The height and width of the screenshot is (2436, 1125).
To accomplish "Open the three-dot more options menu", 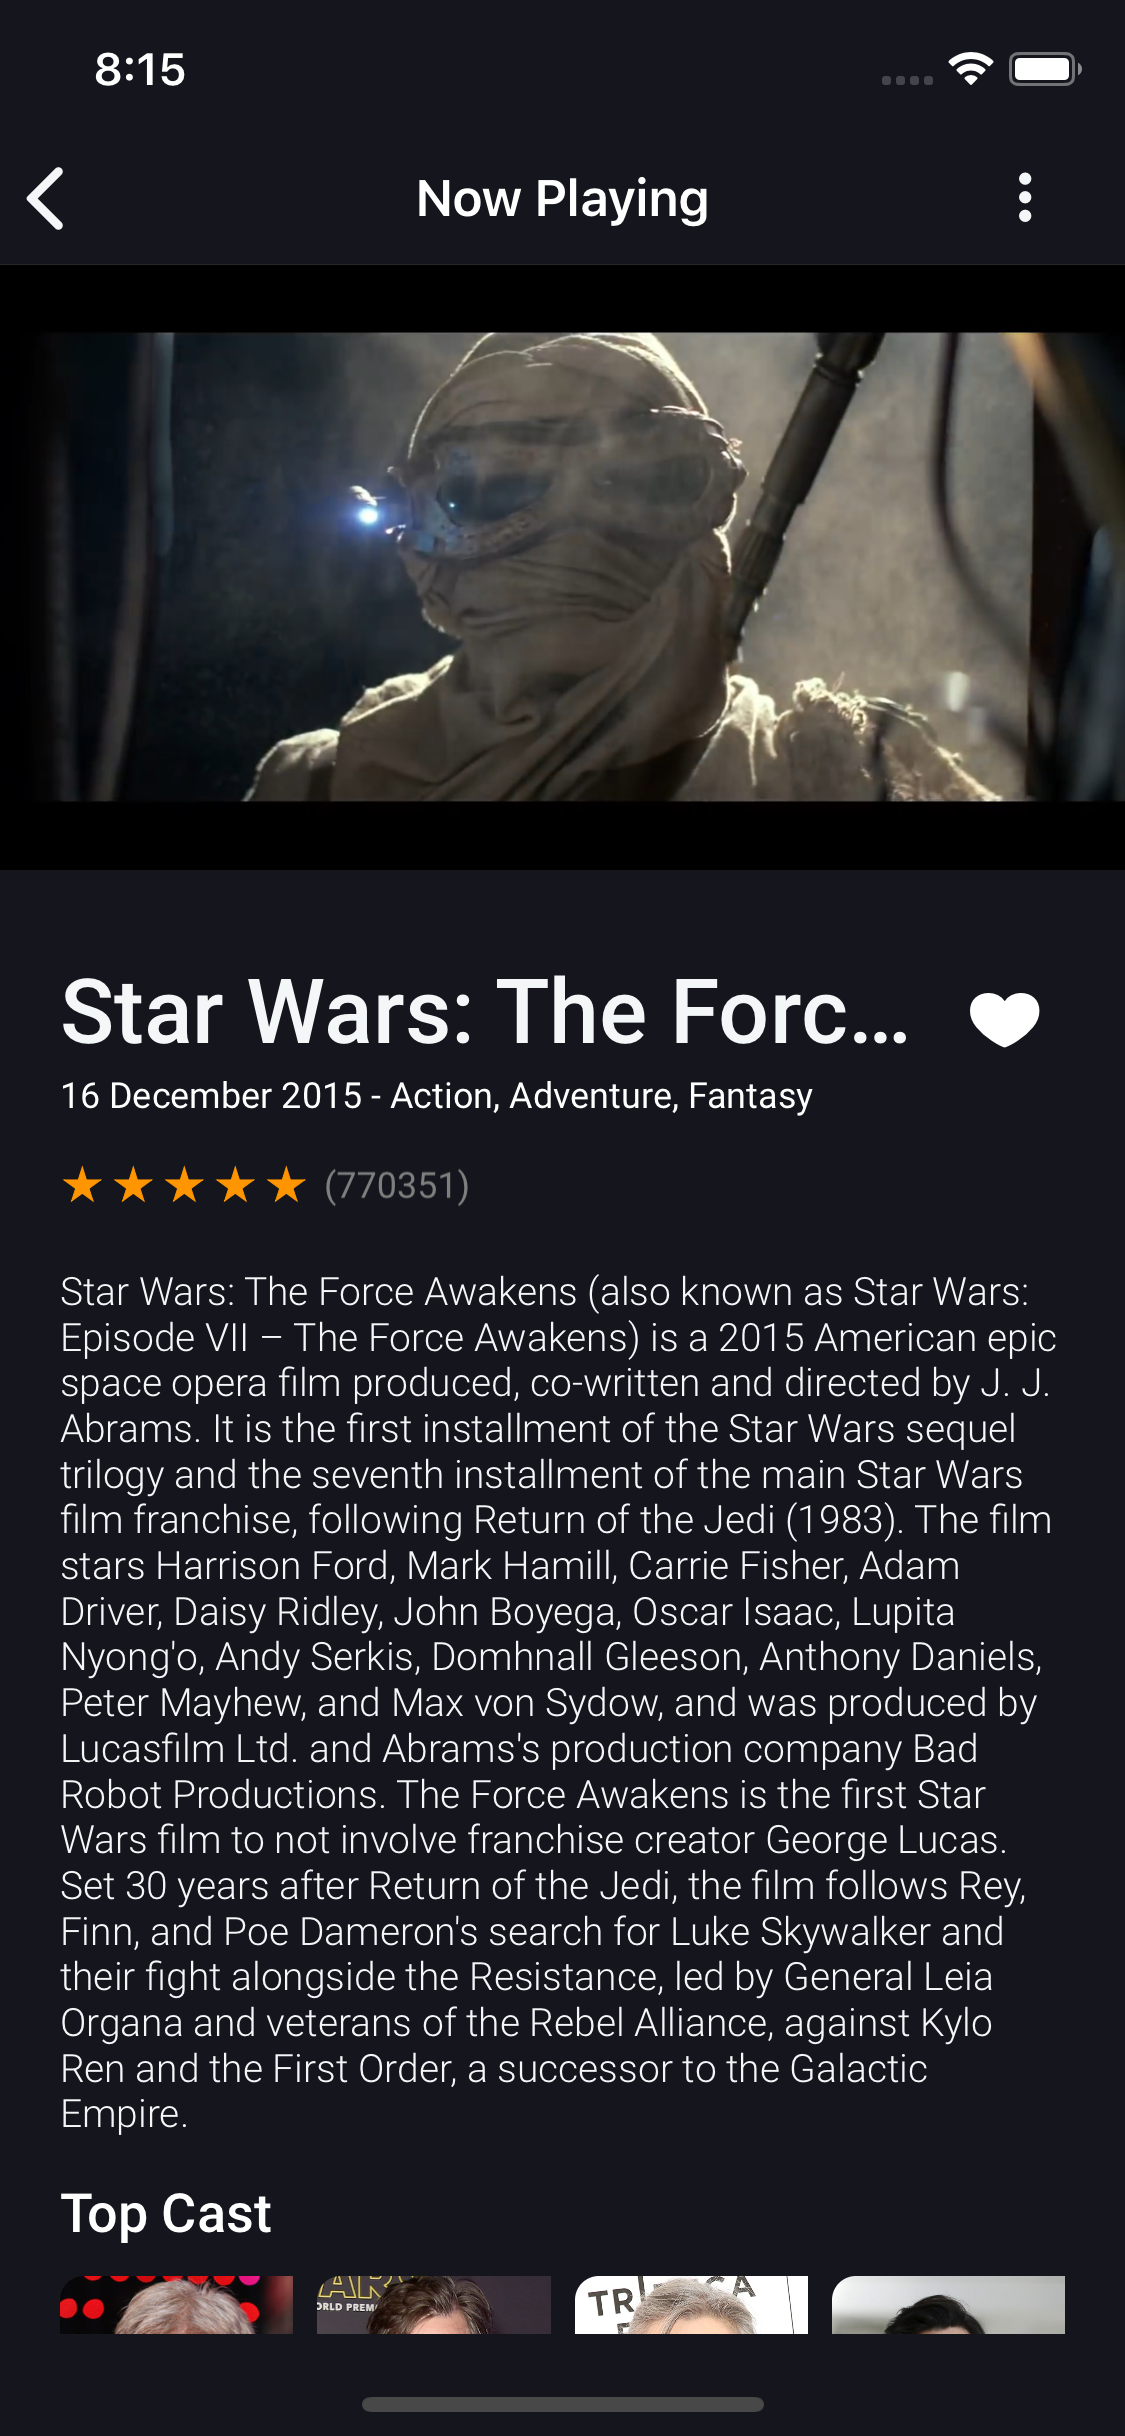I will coord(1024,198).
